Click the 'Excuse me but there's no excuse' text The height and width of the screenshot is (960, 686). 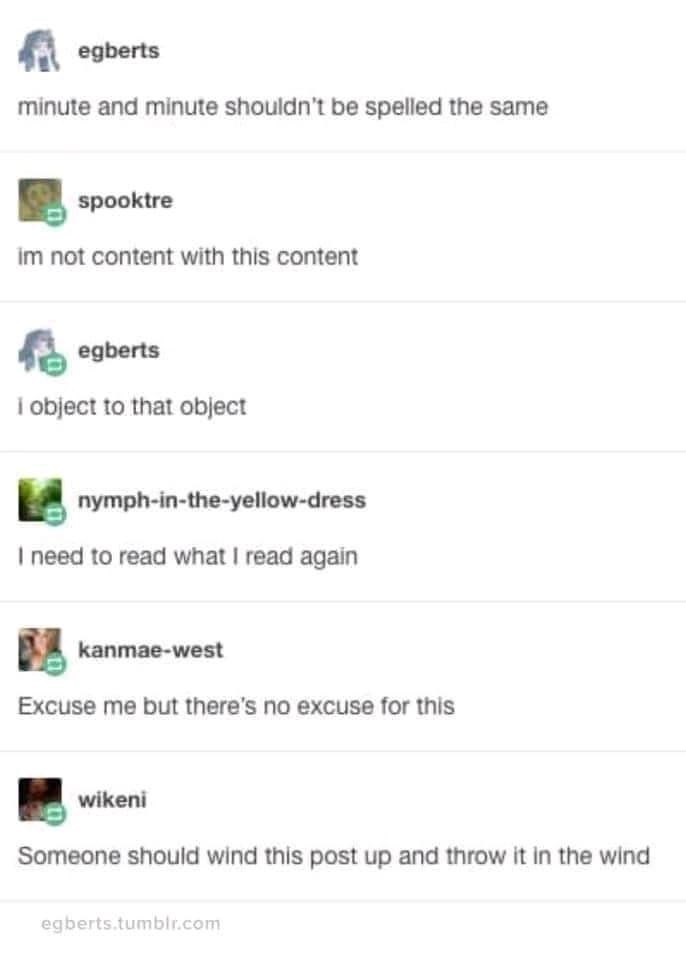236,706
